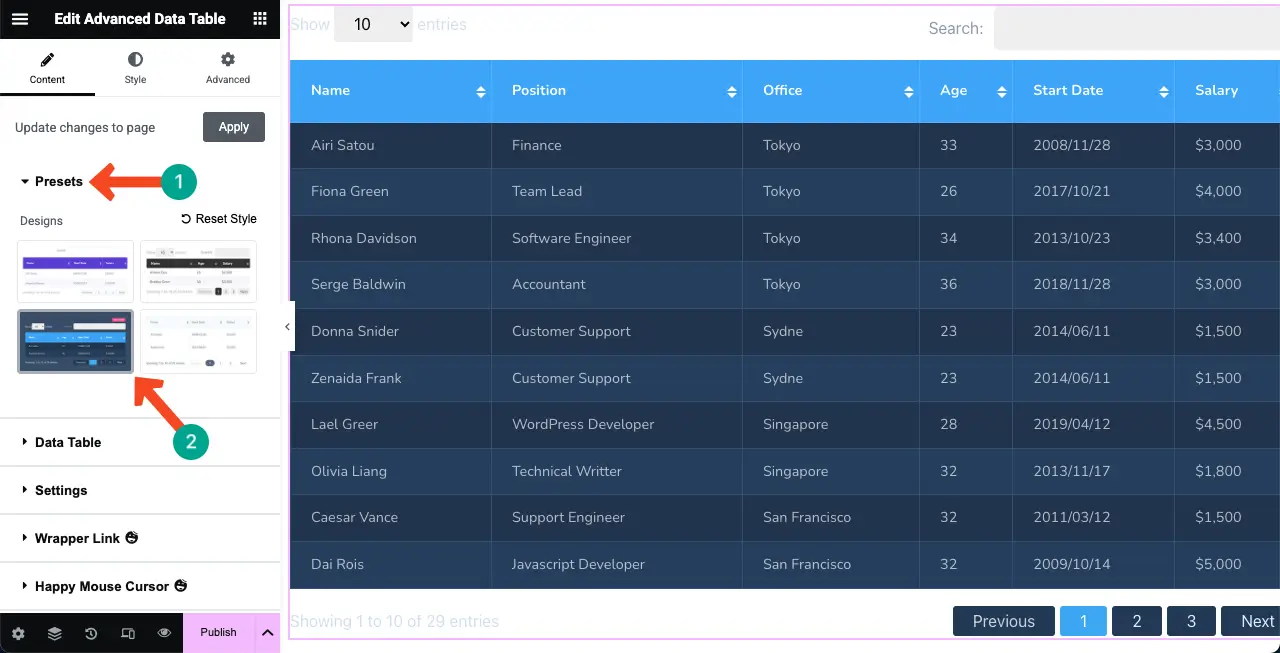Go to table page 3
This screenshot has width=1280, height=653.
pyautogui.click(x=1191, y=621)
